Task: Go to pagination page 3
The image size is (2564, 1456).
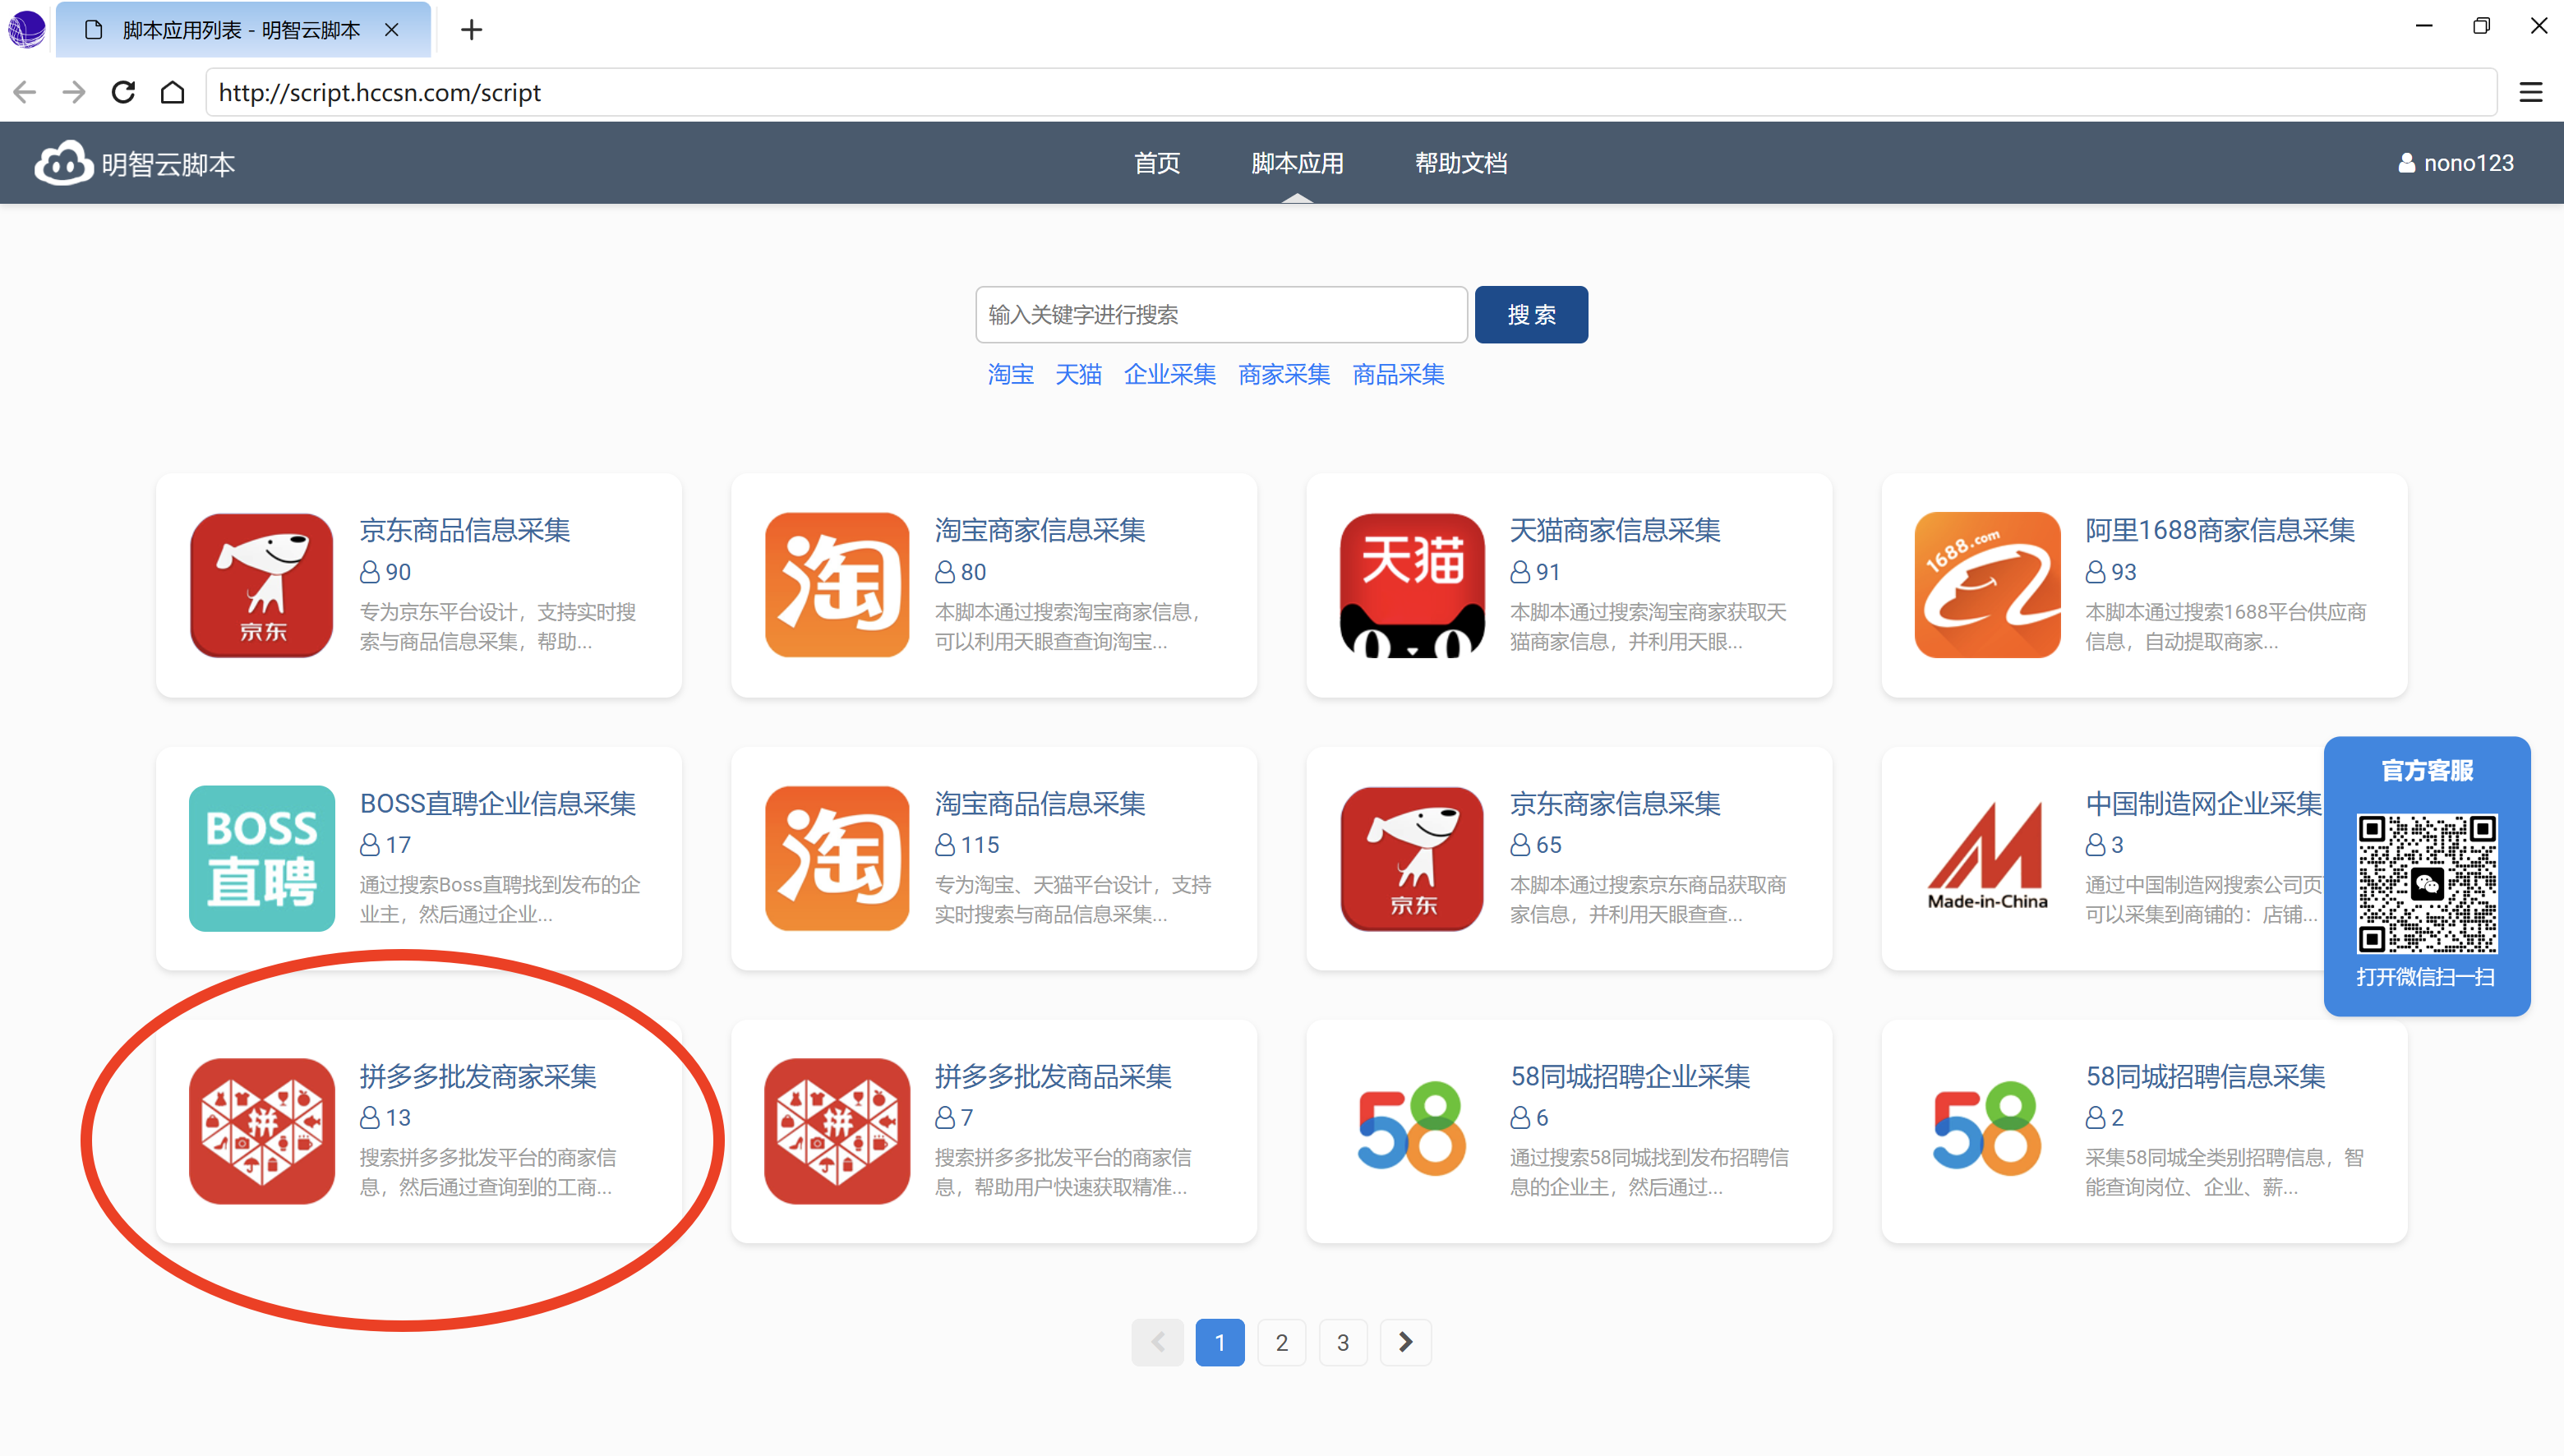Action: pyautogui.click(x=1343, y=1342)
